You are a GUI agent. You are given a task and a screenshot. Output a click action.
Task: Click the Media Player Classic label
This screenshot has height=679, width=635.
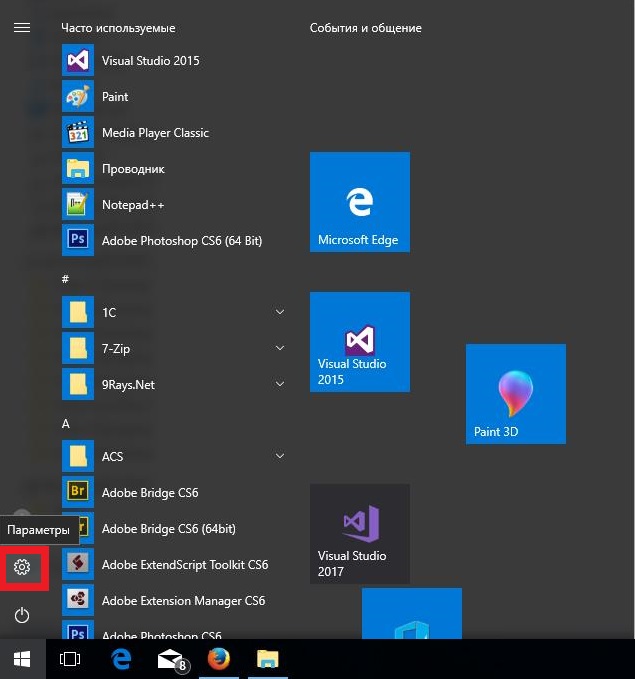pyautogui.click(x=156, y=133)
